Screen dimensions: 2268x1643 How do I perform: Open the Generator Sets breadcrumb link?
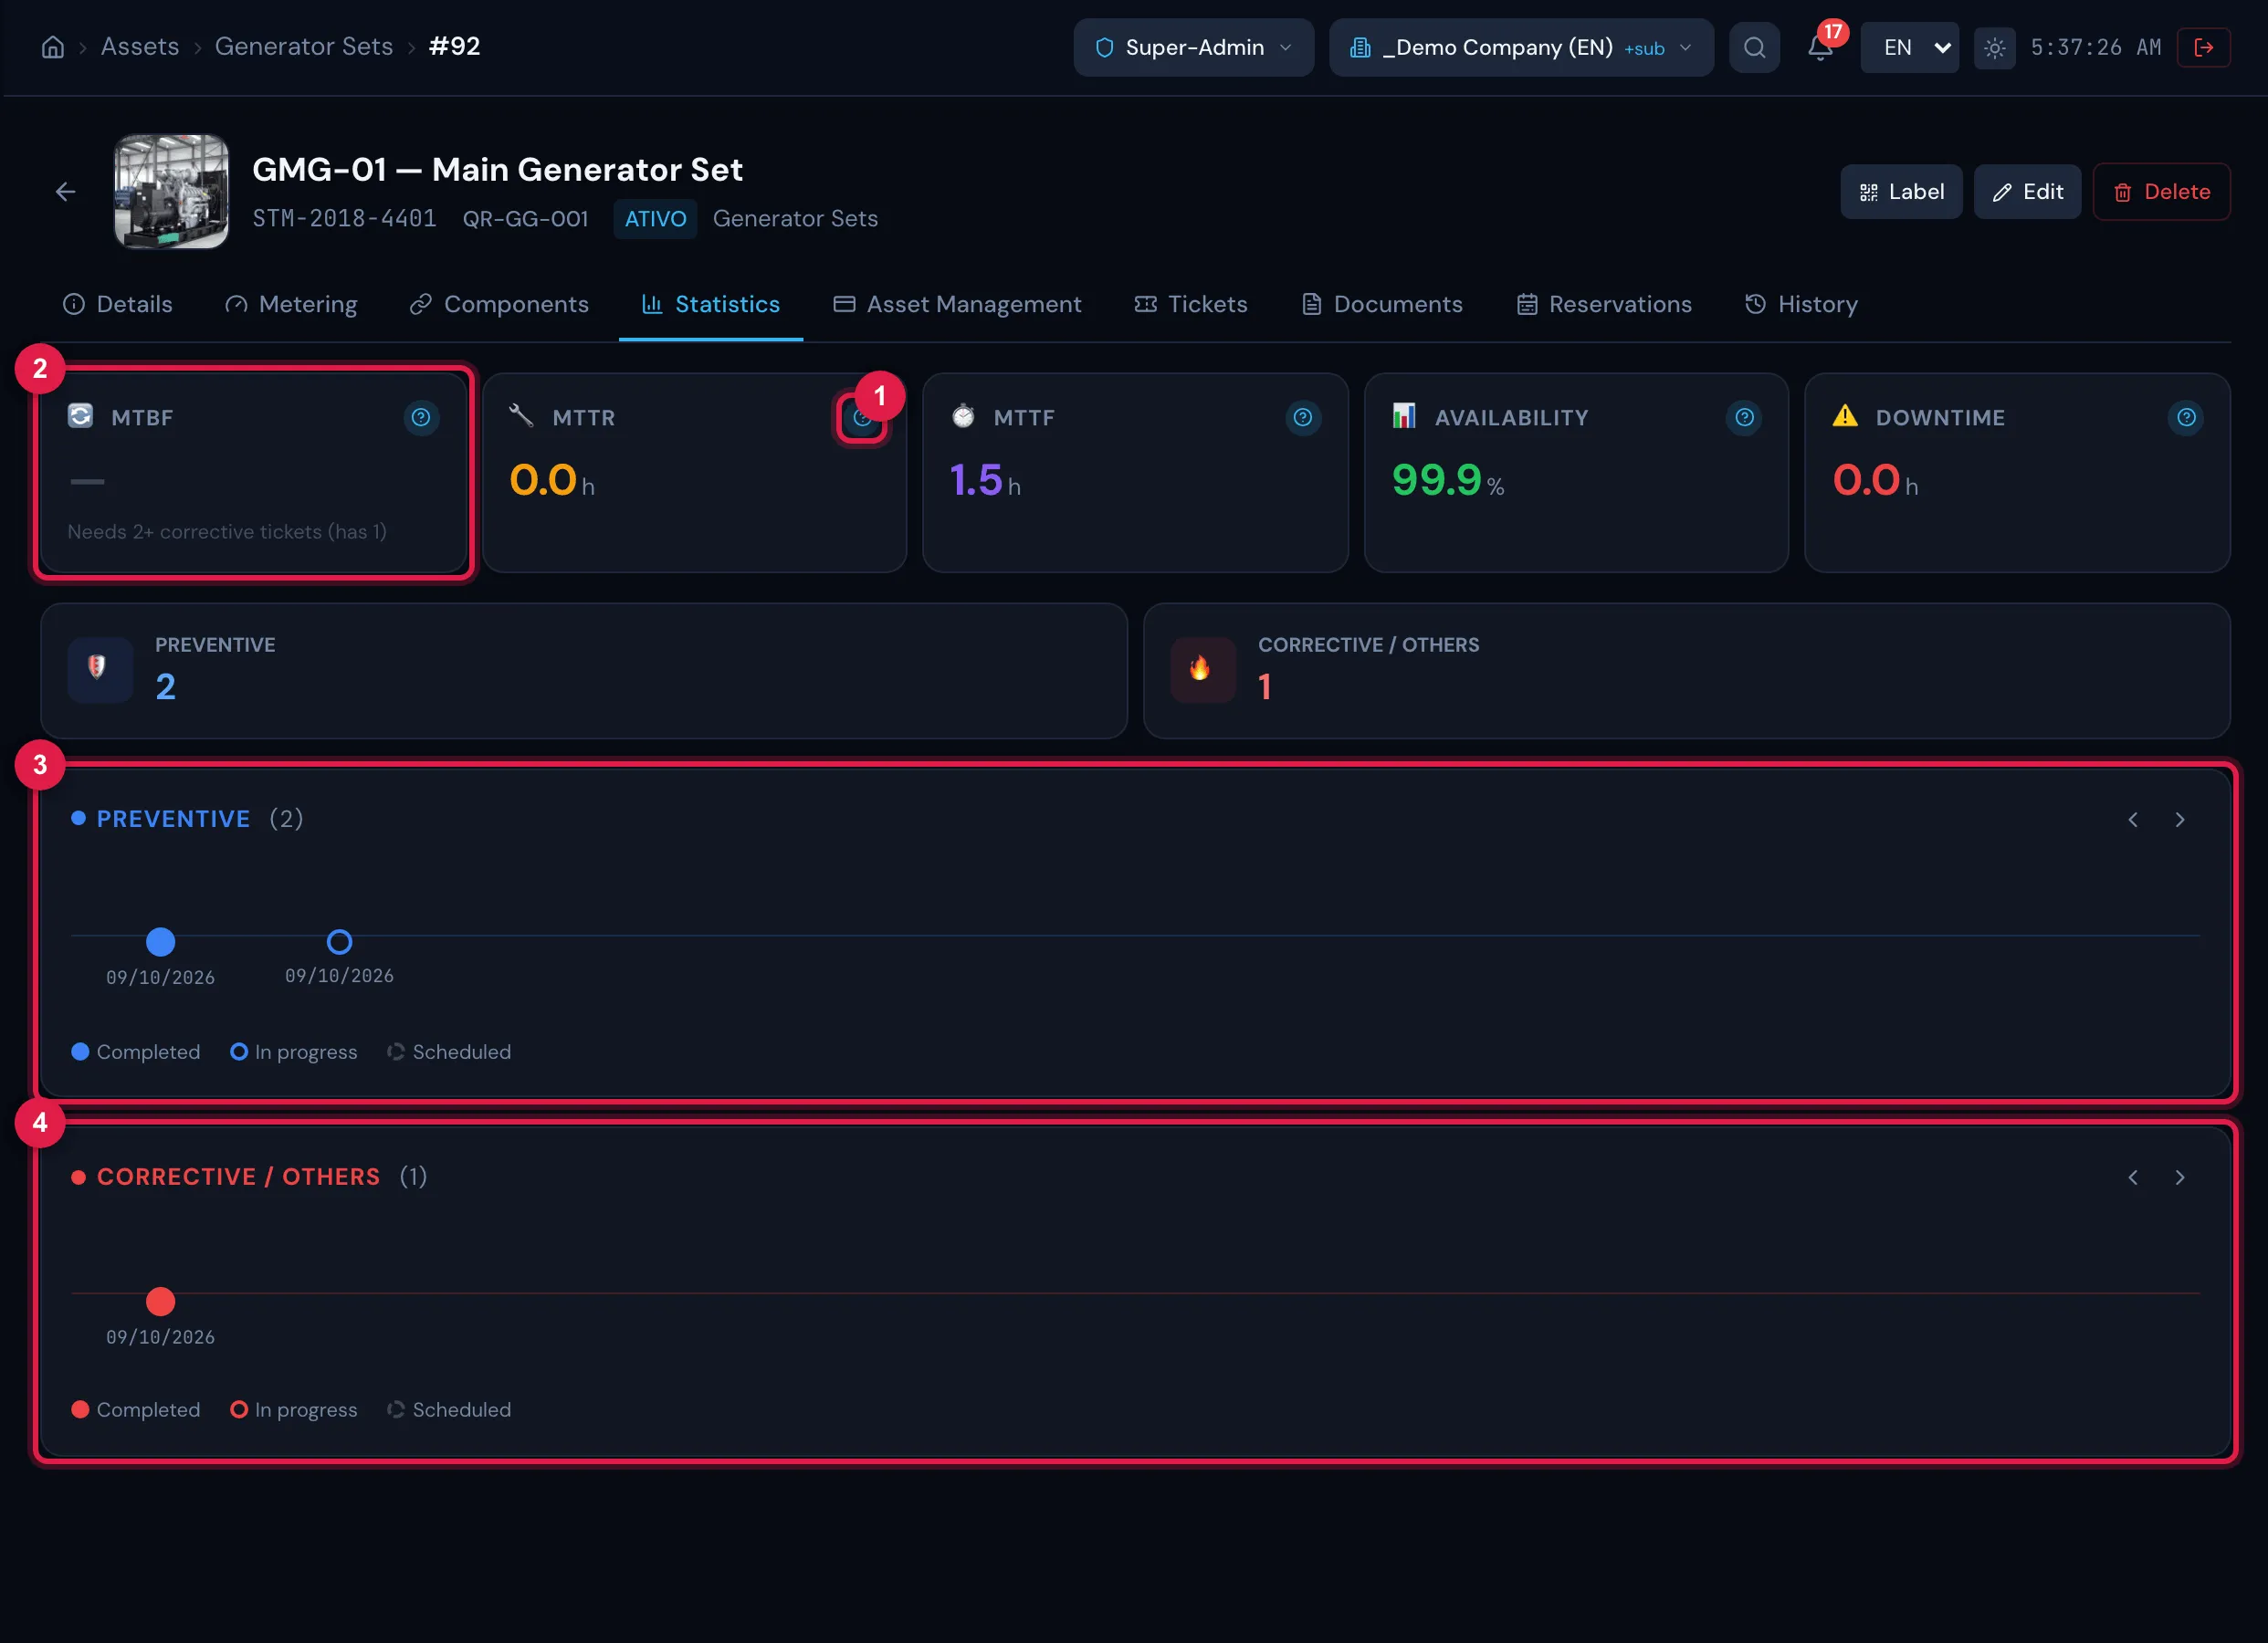coord(304,47)
